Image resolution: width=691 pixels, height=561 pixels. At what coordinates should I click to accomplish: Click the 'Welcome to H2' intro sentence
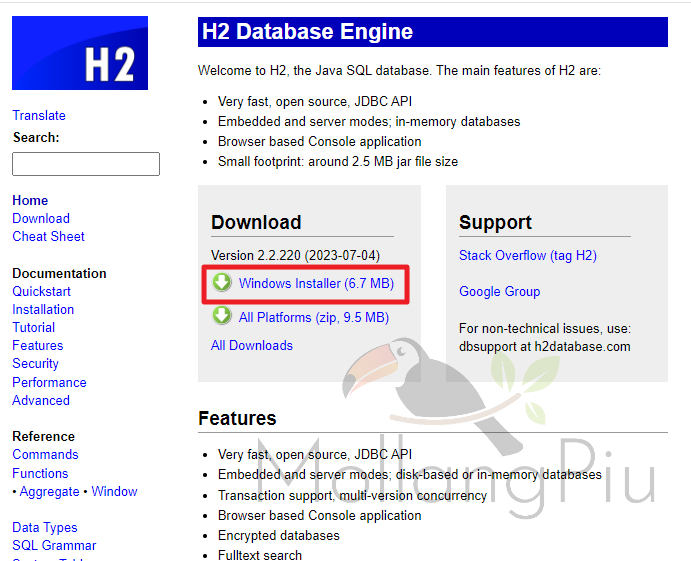pos(399,71)
